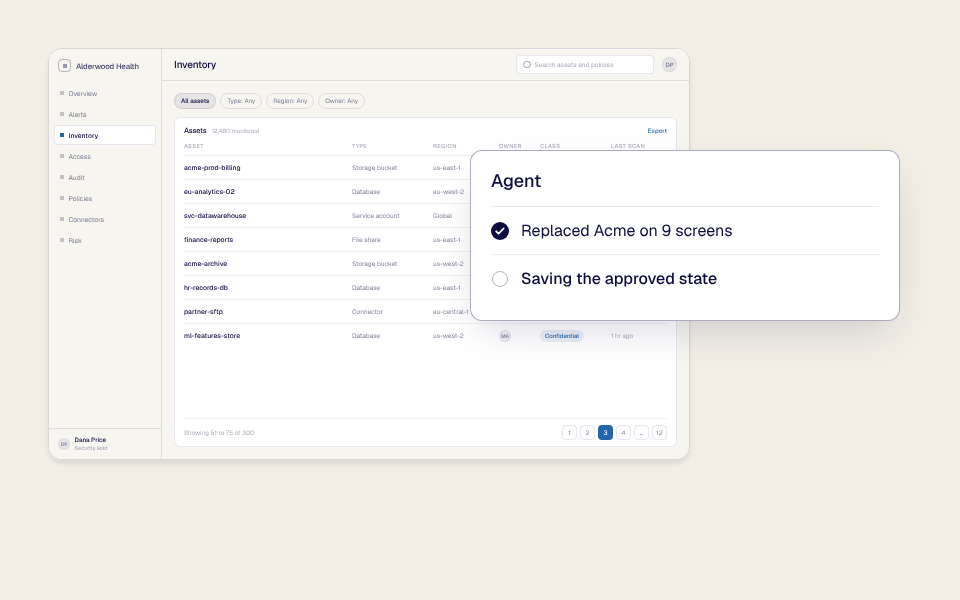Go to the Risk section
The width and height of the screenshot is (960, 600).
click(x=105, y=241)
